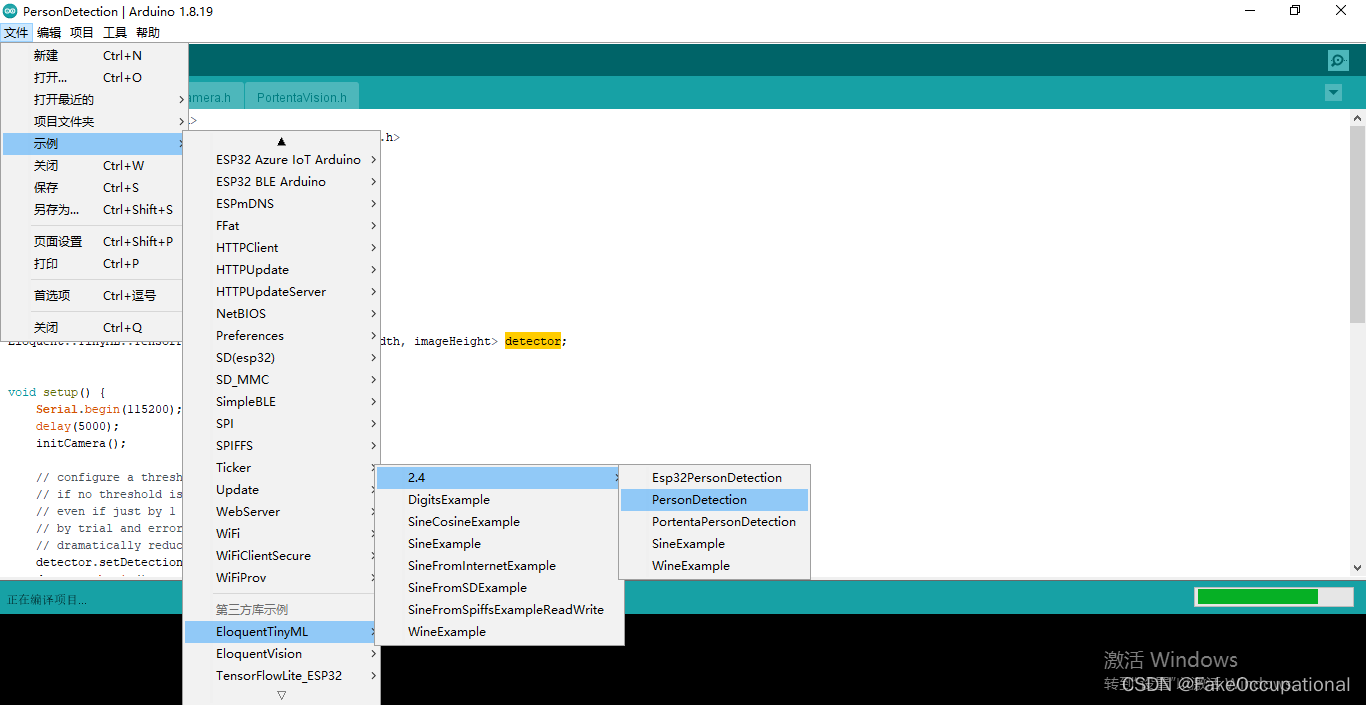The height and width of the screenshot is (705, 1366).
Task: Select EloquentTinyML library examples
Action: click(x=282, y=632)
